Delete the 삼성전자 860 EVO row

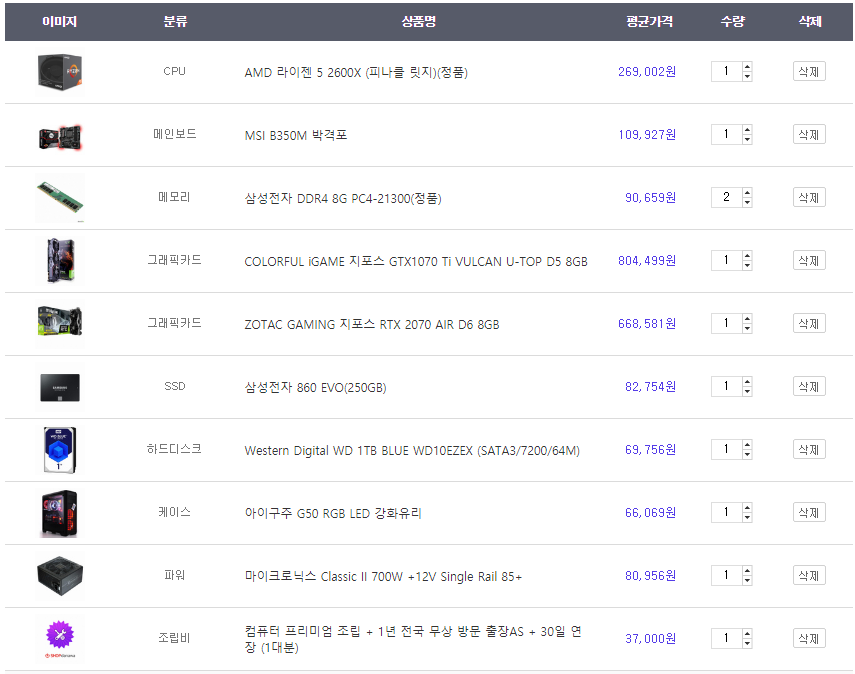[809, 387]
